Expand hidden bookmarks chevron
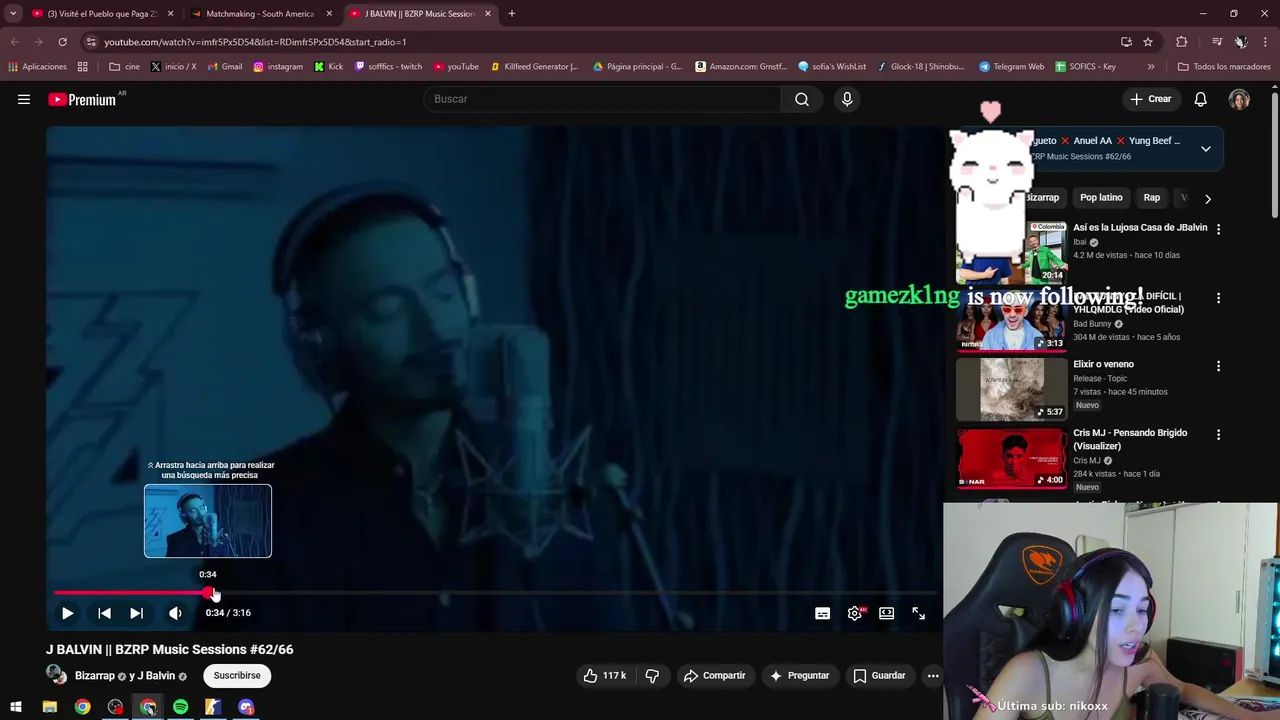This screenshot has width=1280, height=720. click(1151, 67)
